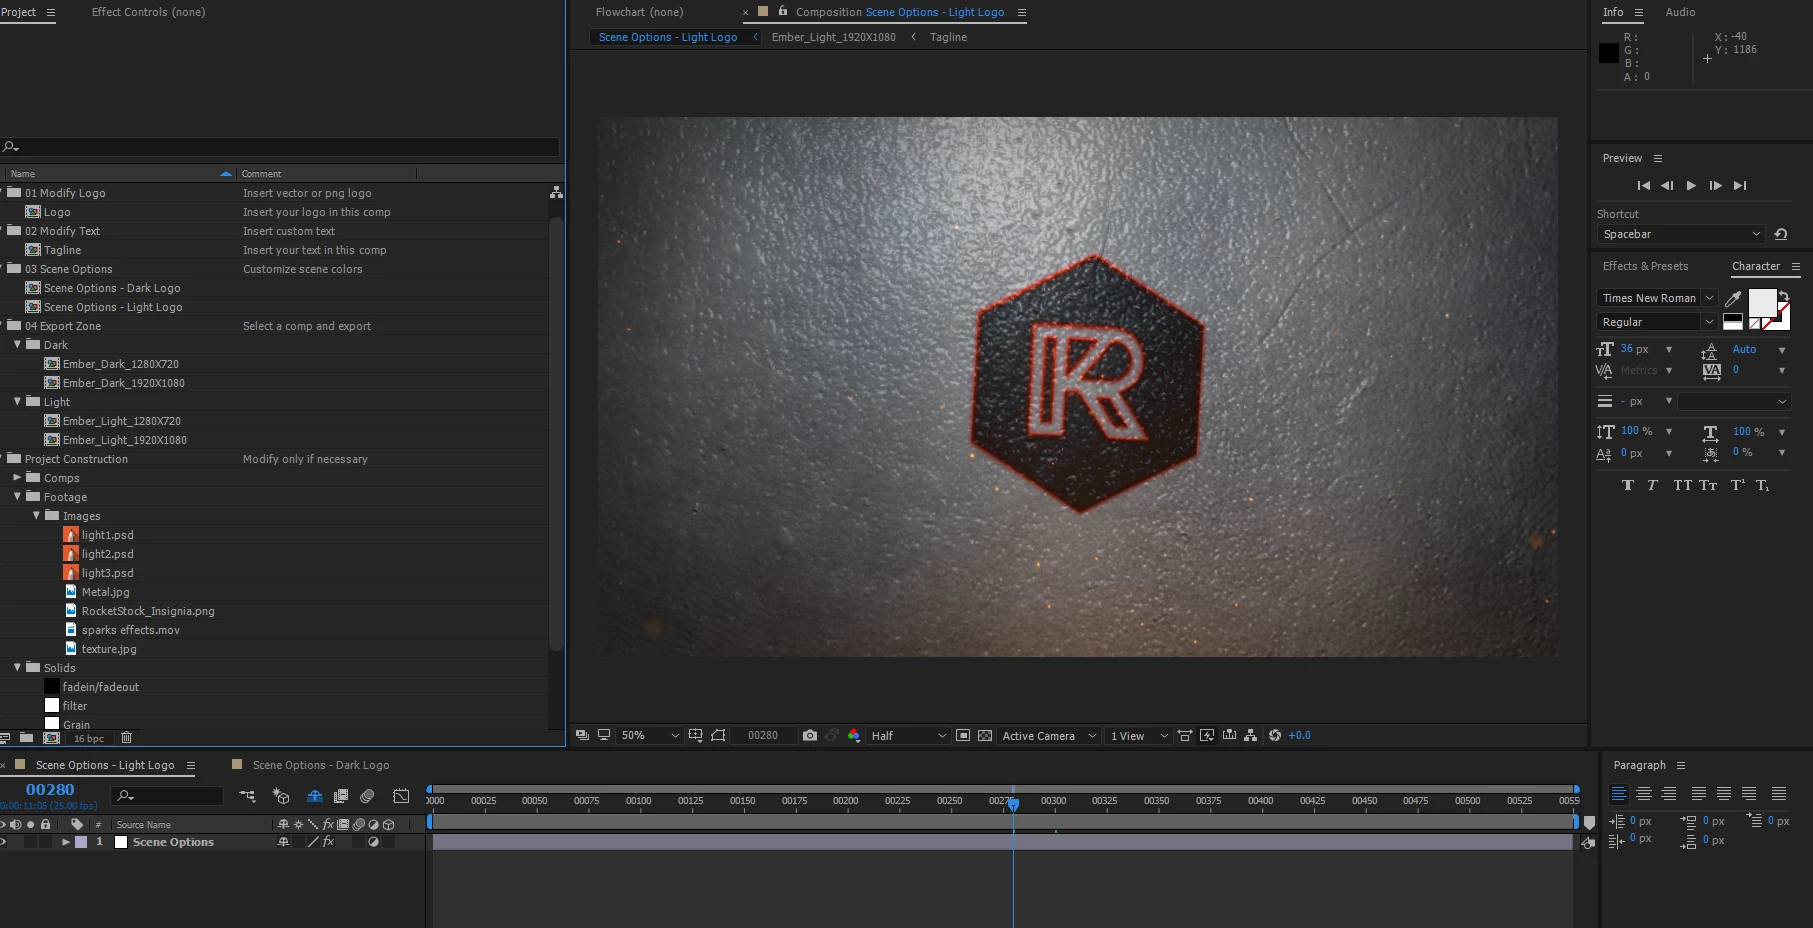Open the 50% magnification dropdown
This screenshot has width=1813, height=928.
[649, 736]
